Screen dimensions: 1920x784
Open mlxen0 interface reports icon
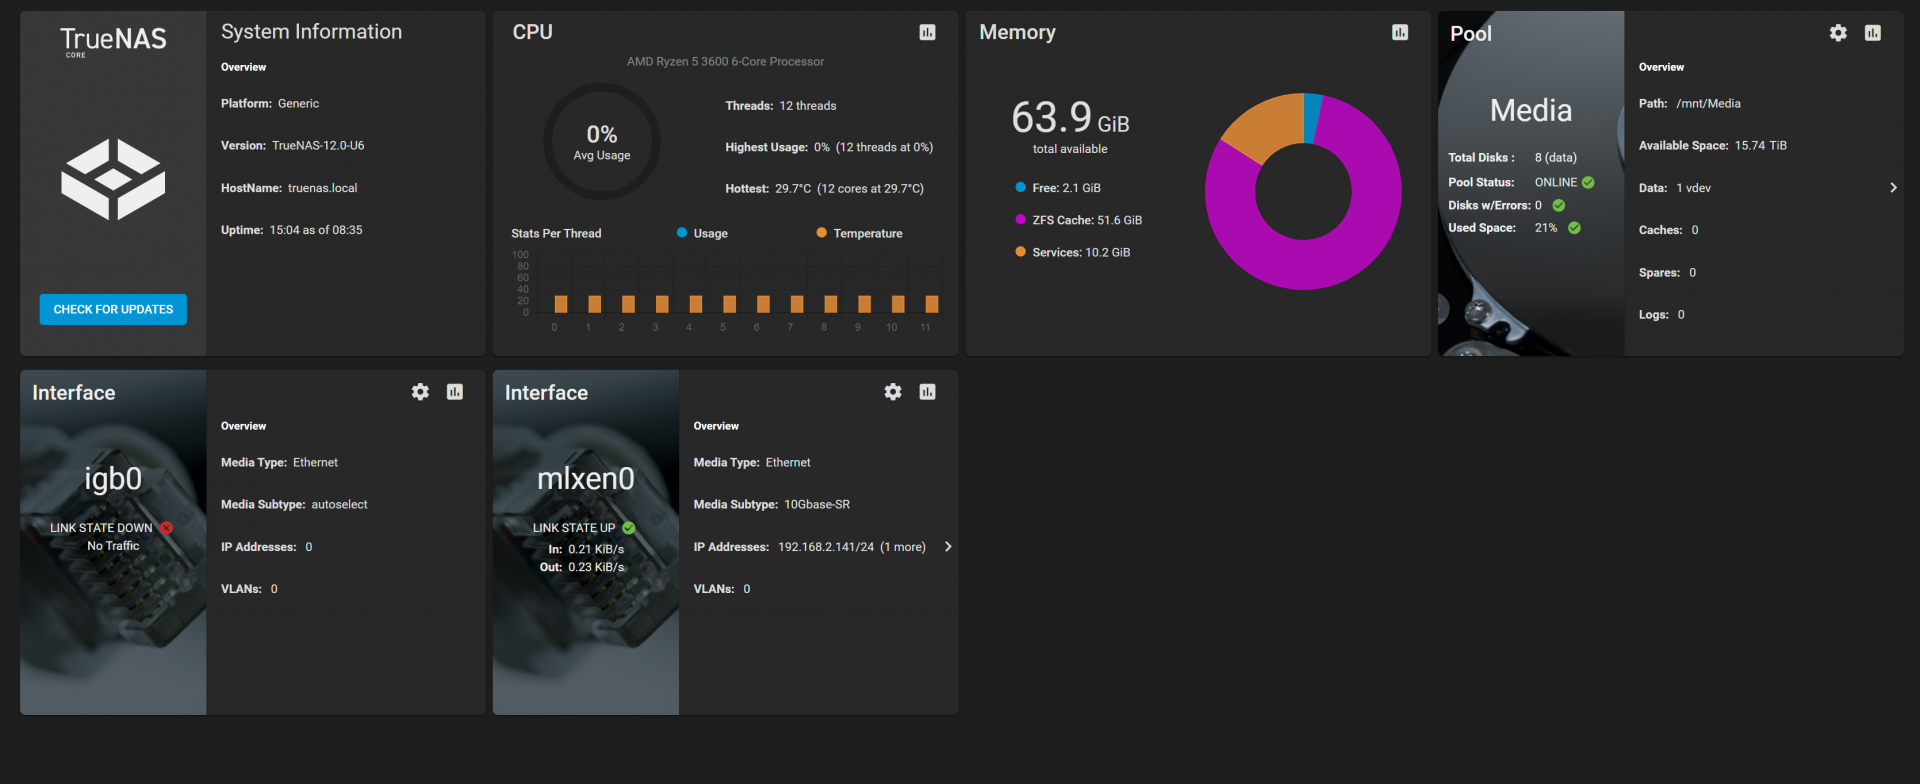[928, 392]
